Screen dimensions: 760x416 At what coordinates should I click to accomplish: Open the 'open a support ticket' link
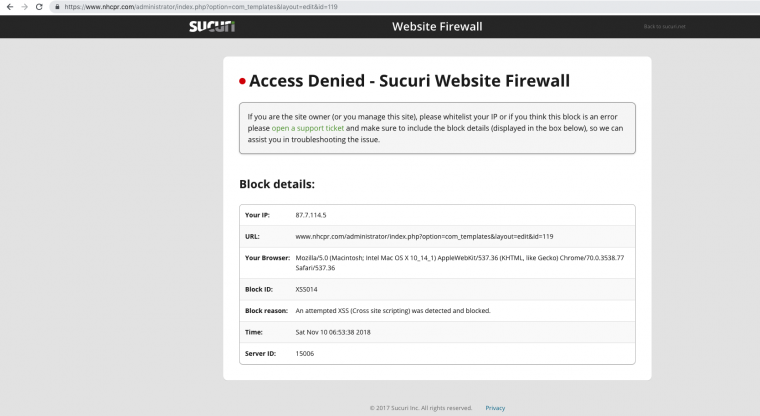(307, 128)
